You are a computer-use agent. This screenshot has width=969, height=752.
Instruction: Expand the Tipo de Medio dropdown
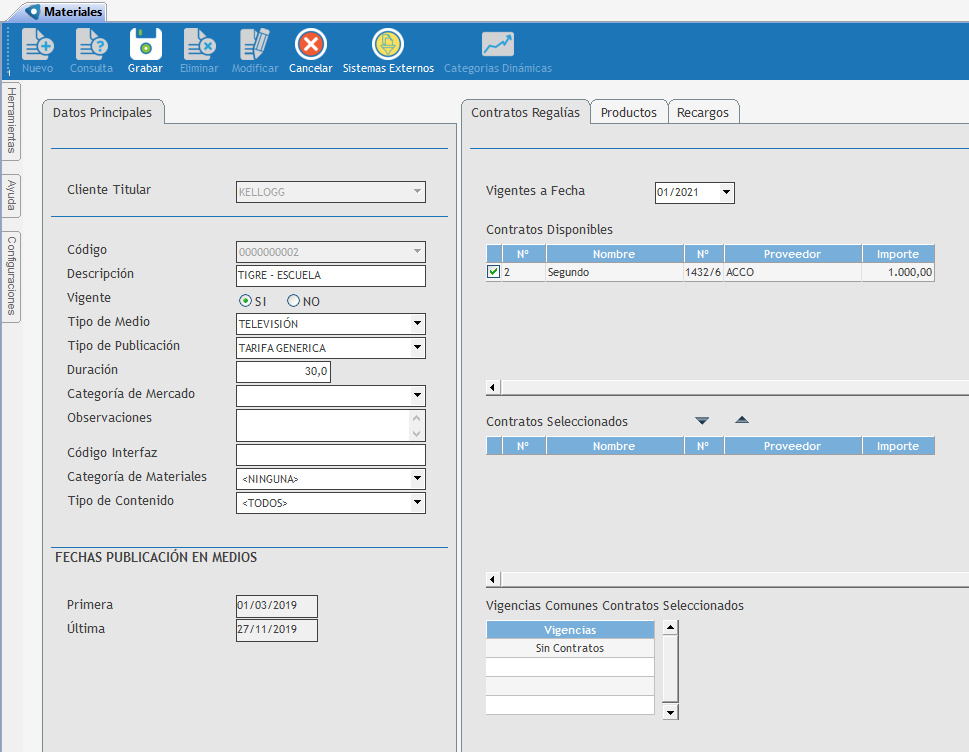click(x=417, y=324)
